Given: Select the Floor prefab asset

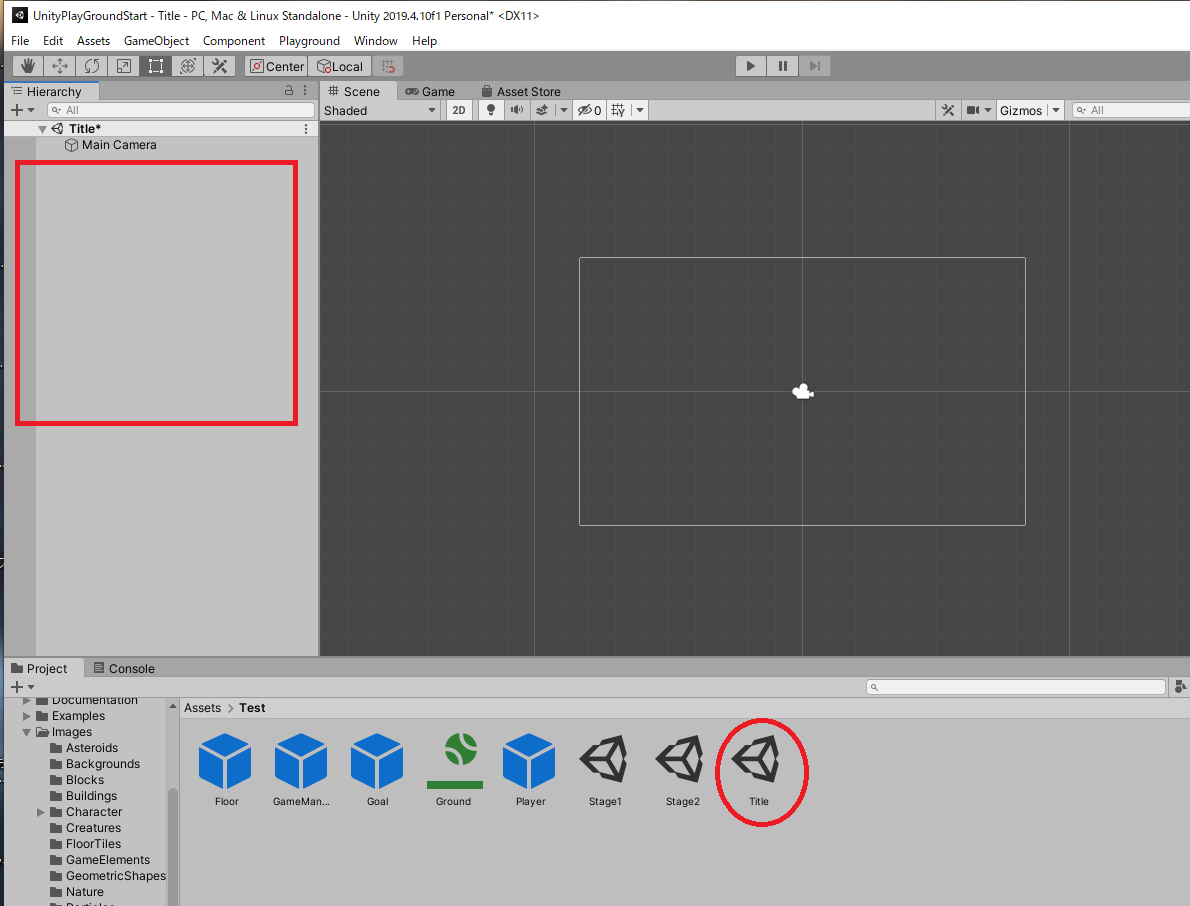Looking at the screenshot, I should click(x=225, y=769).
